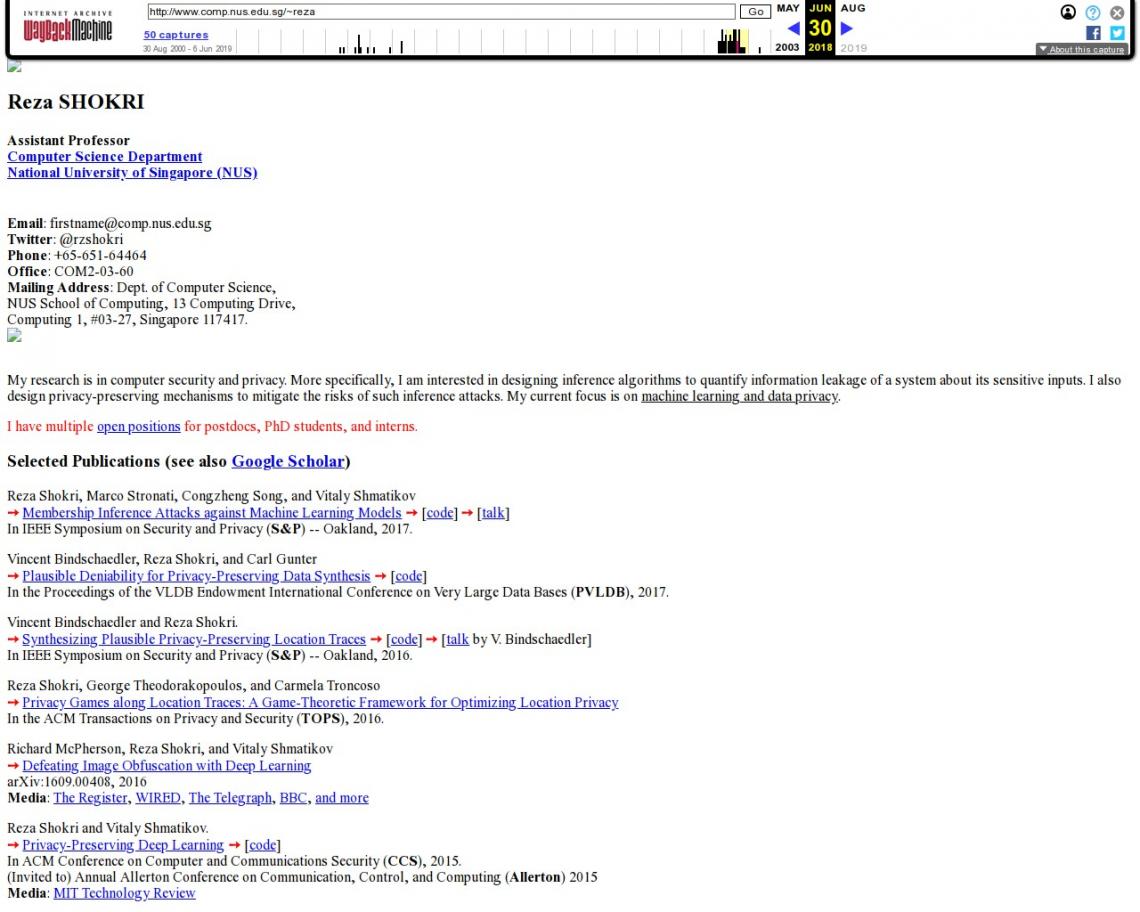Viewport: 1140px width, 912px height.
Task: Open code link for Plausible Deniability paper
Action: (x=408, y=576)
